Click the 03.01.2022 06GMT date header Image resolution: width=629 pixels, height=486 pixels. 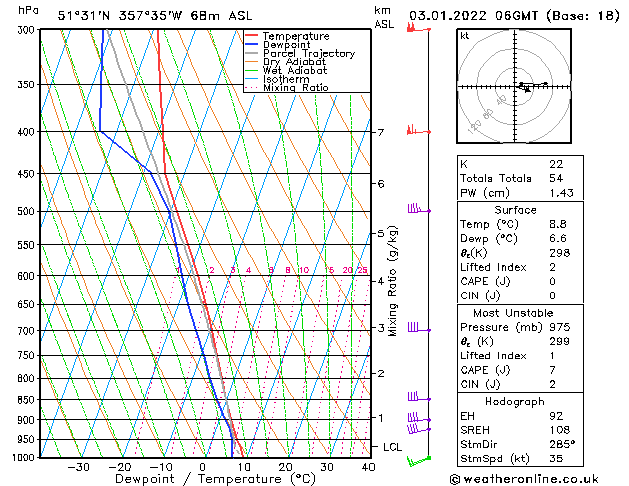511,15
